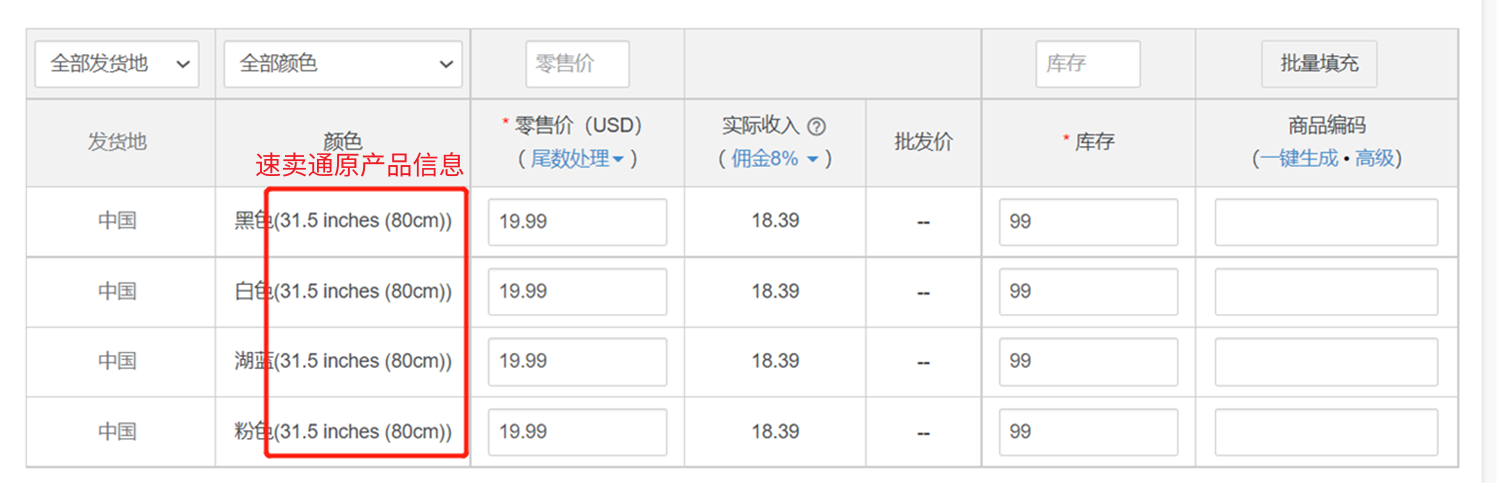This screenshot has width=1501, height=487.
Task: Click the 库存 field for 黑色 row
Action: click(x=1088, y=222)
